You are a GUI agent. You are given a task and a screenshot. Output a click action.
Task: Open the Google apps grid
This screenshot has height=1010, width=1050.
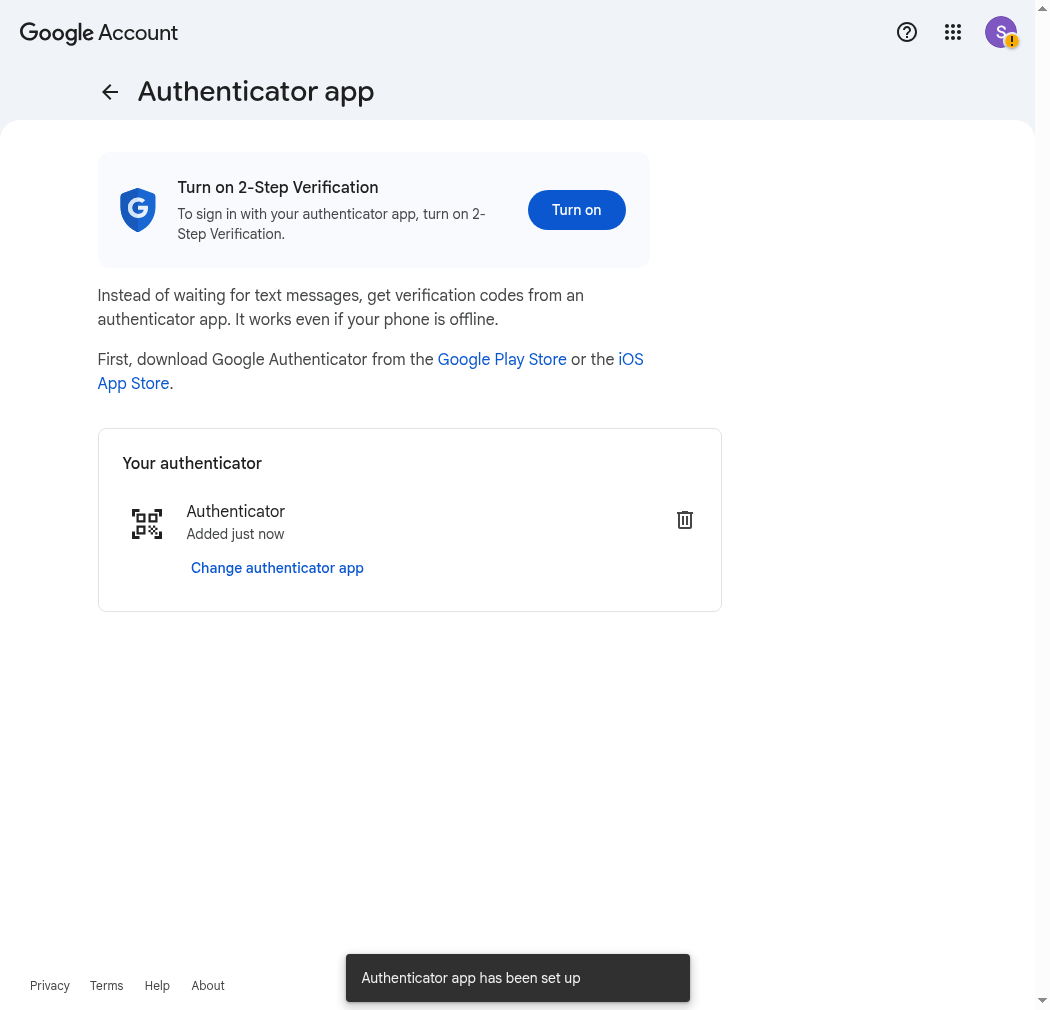pyautogui.click(x=953, y=32)
